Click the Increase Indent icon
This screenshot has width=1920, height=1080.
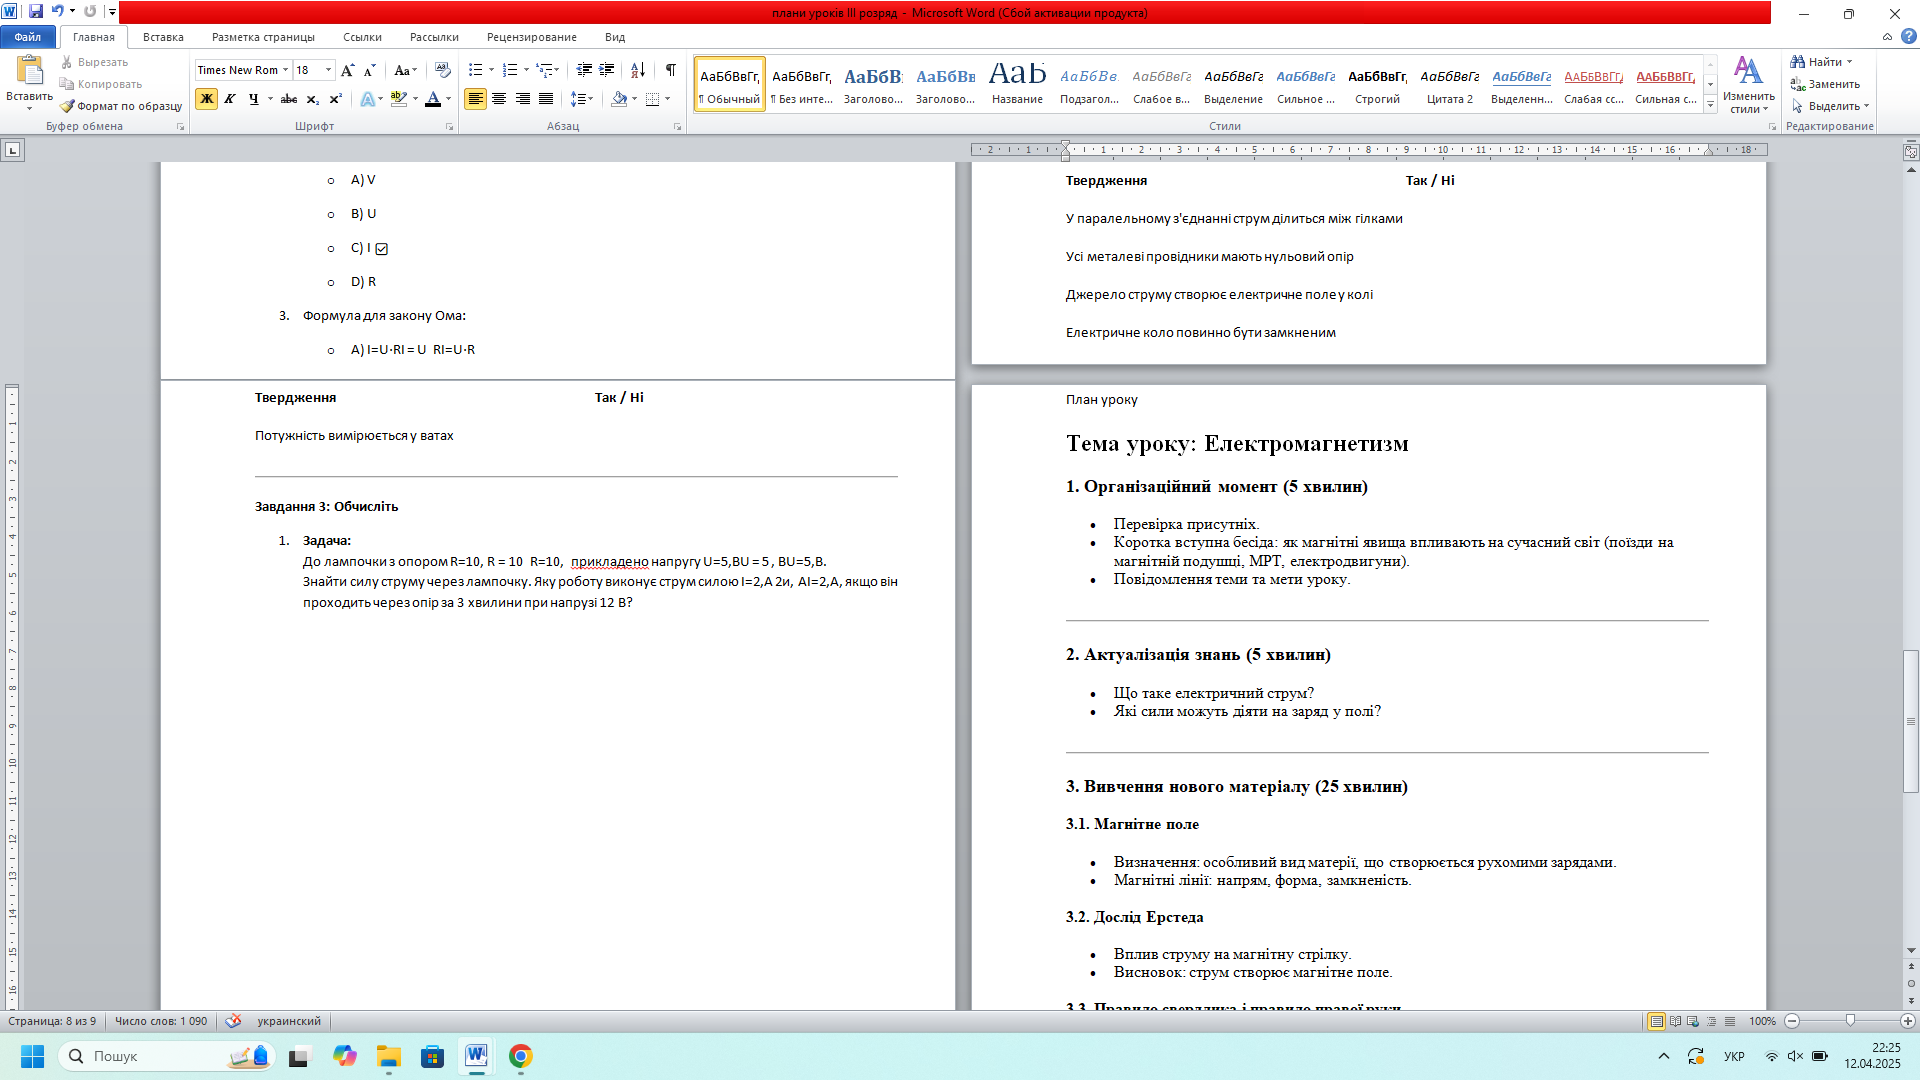coord(607,70)
